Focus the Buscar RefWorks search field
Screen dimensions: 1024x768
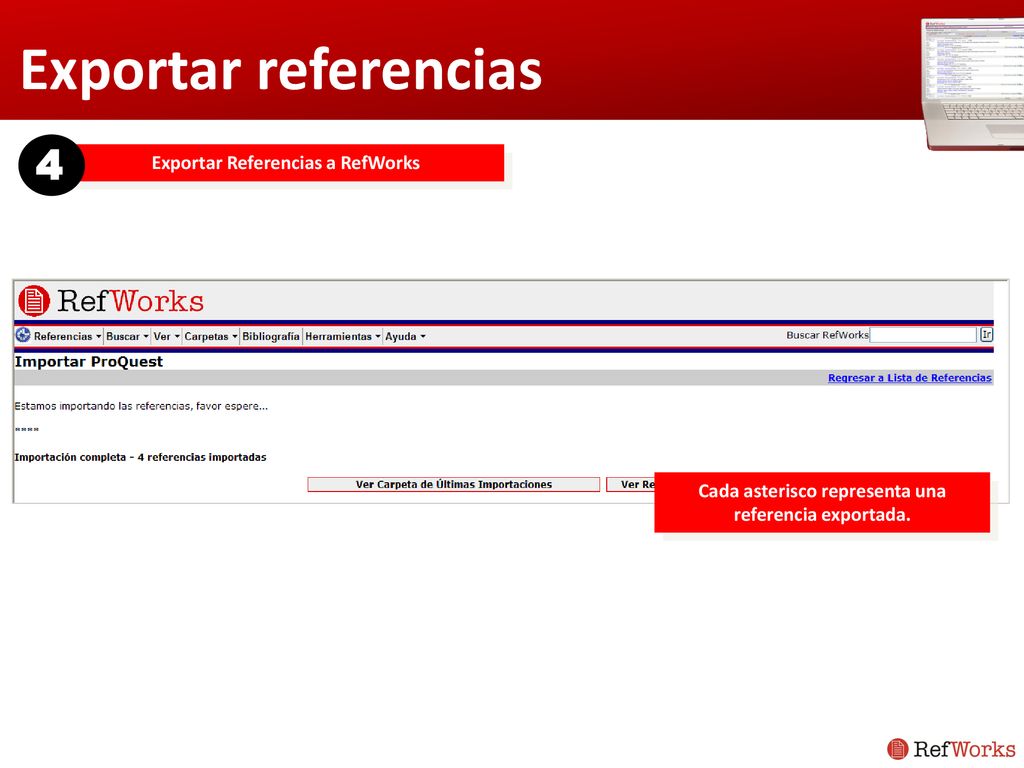pyautogui.click(x=923, y=335)
